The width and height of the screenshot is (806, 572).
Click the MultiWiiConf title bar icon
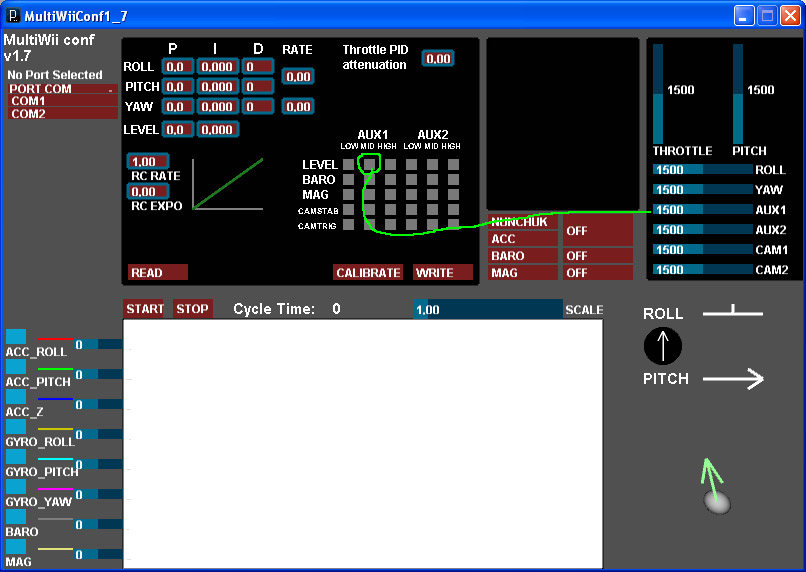(12, 15)
